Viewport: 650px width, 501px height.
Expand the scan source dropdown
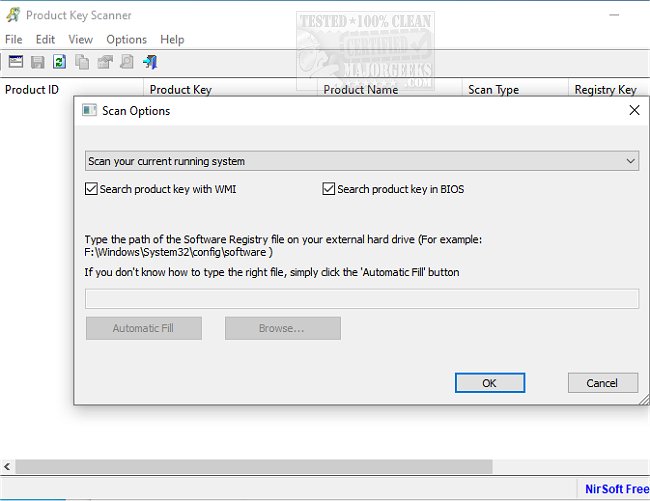point(630,161)
